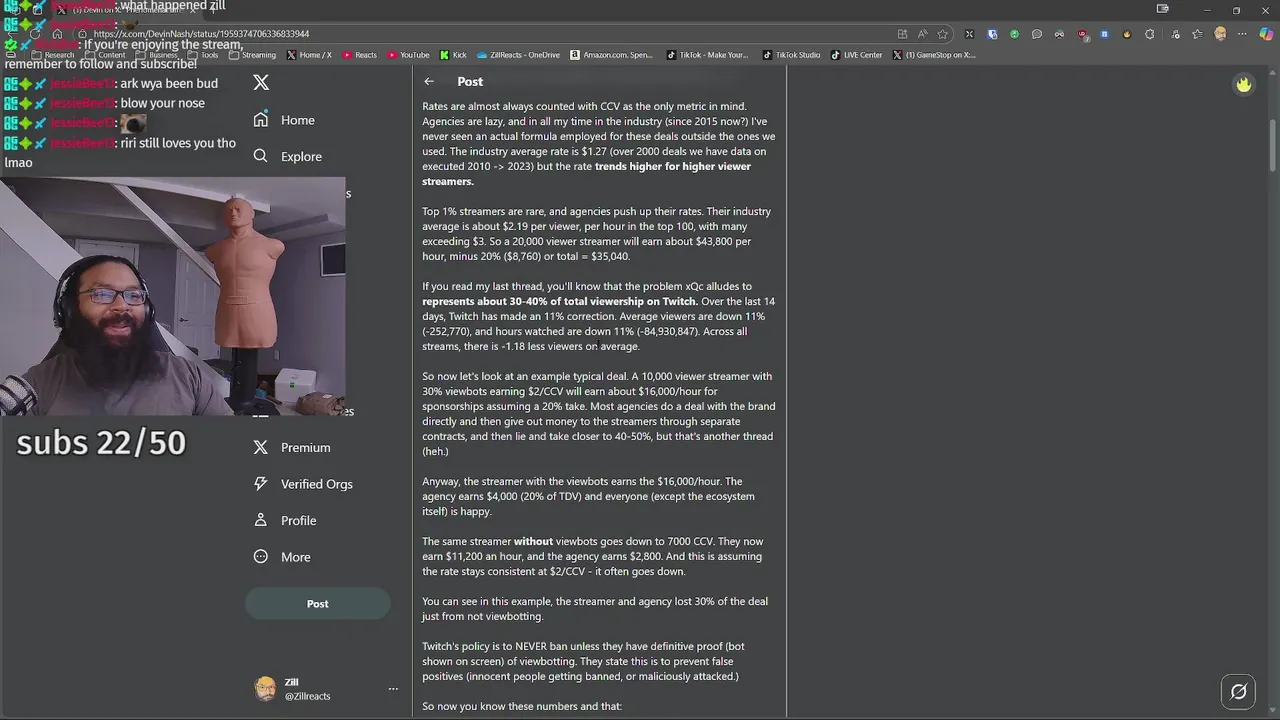Screen dimensions: 1280x720
Task: Expand the Content bookmarks folder
Action: pos(105,55)
